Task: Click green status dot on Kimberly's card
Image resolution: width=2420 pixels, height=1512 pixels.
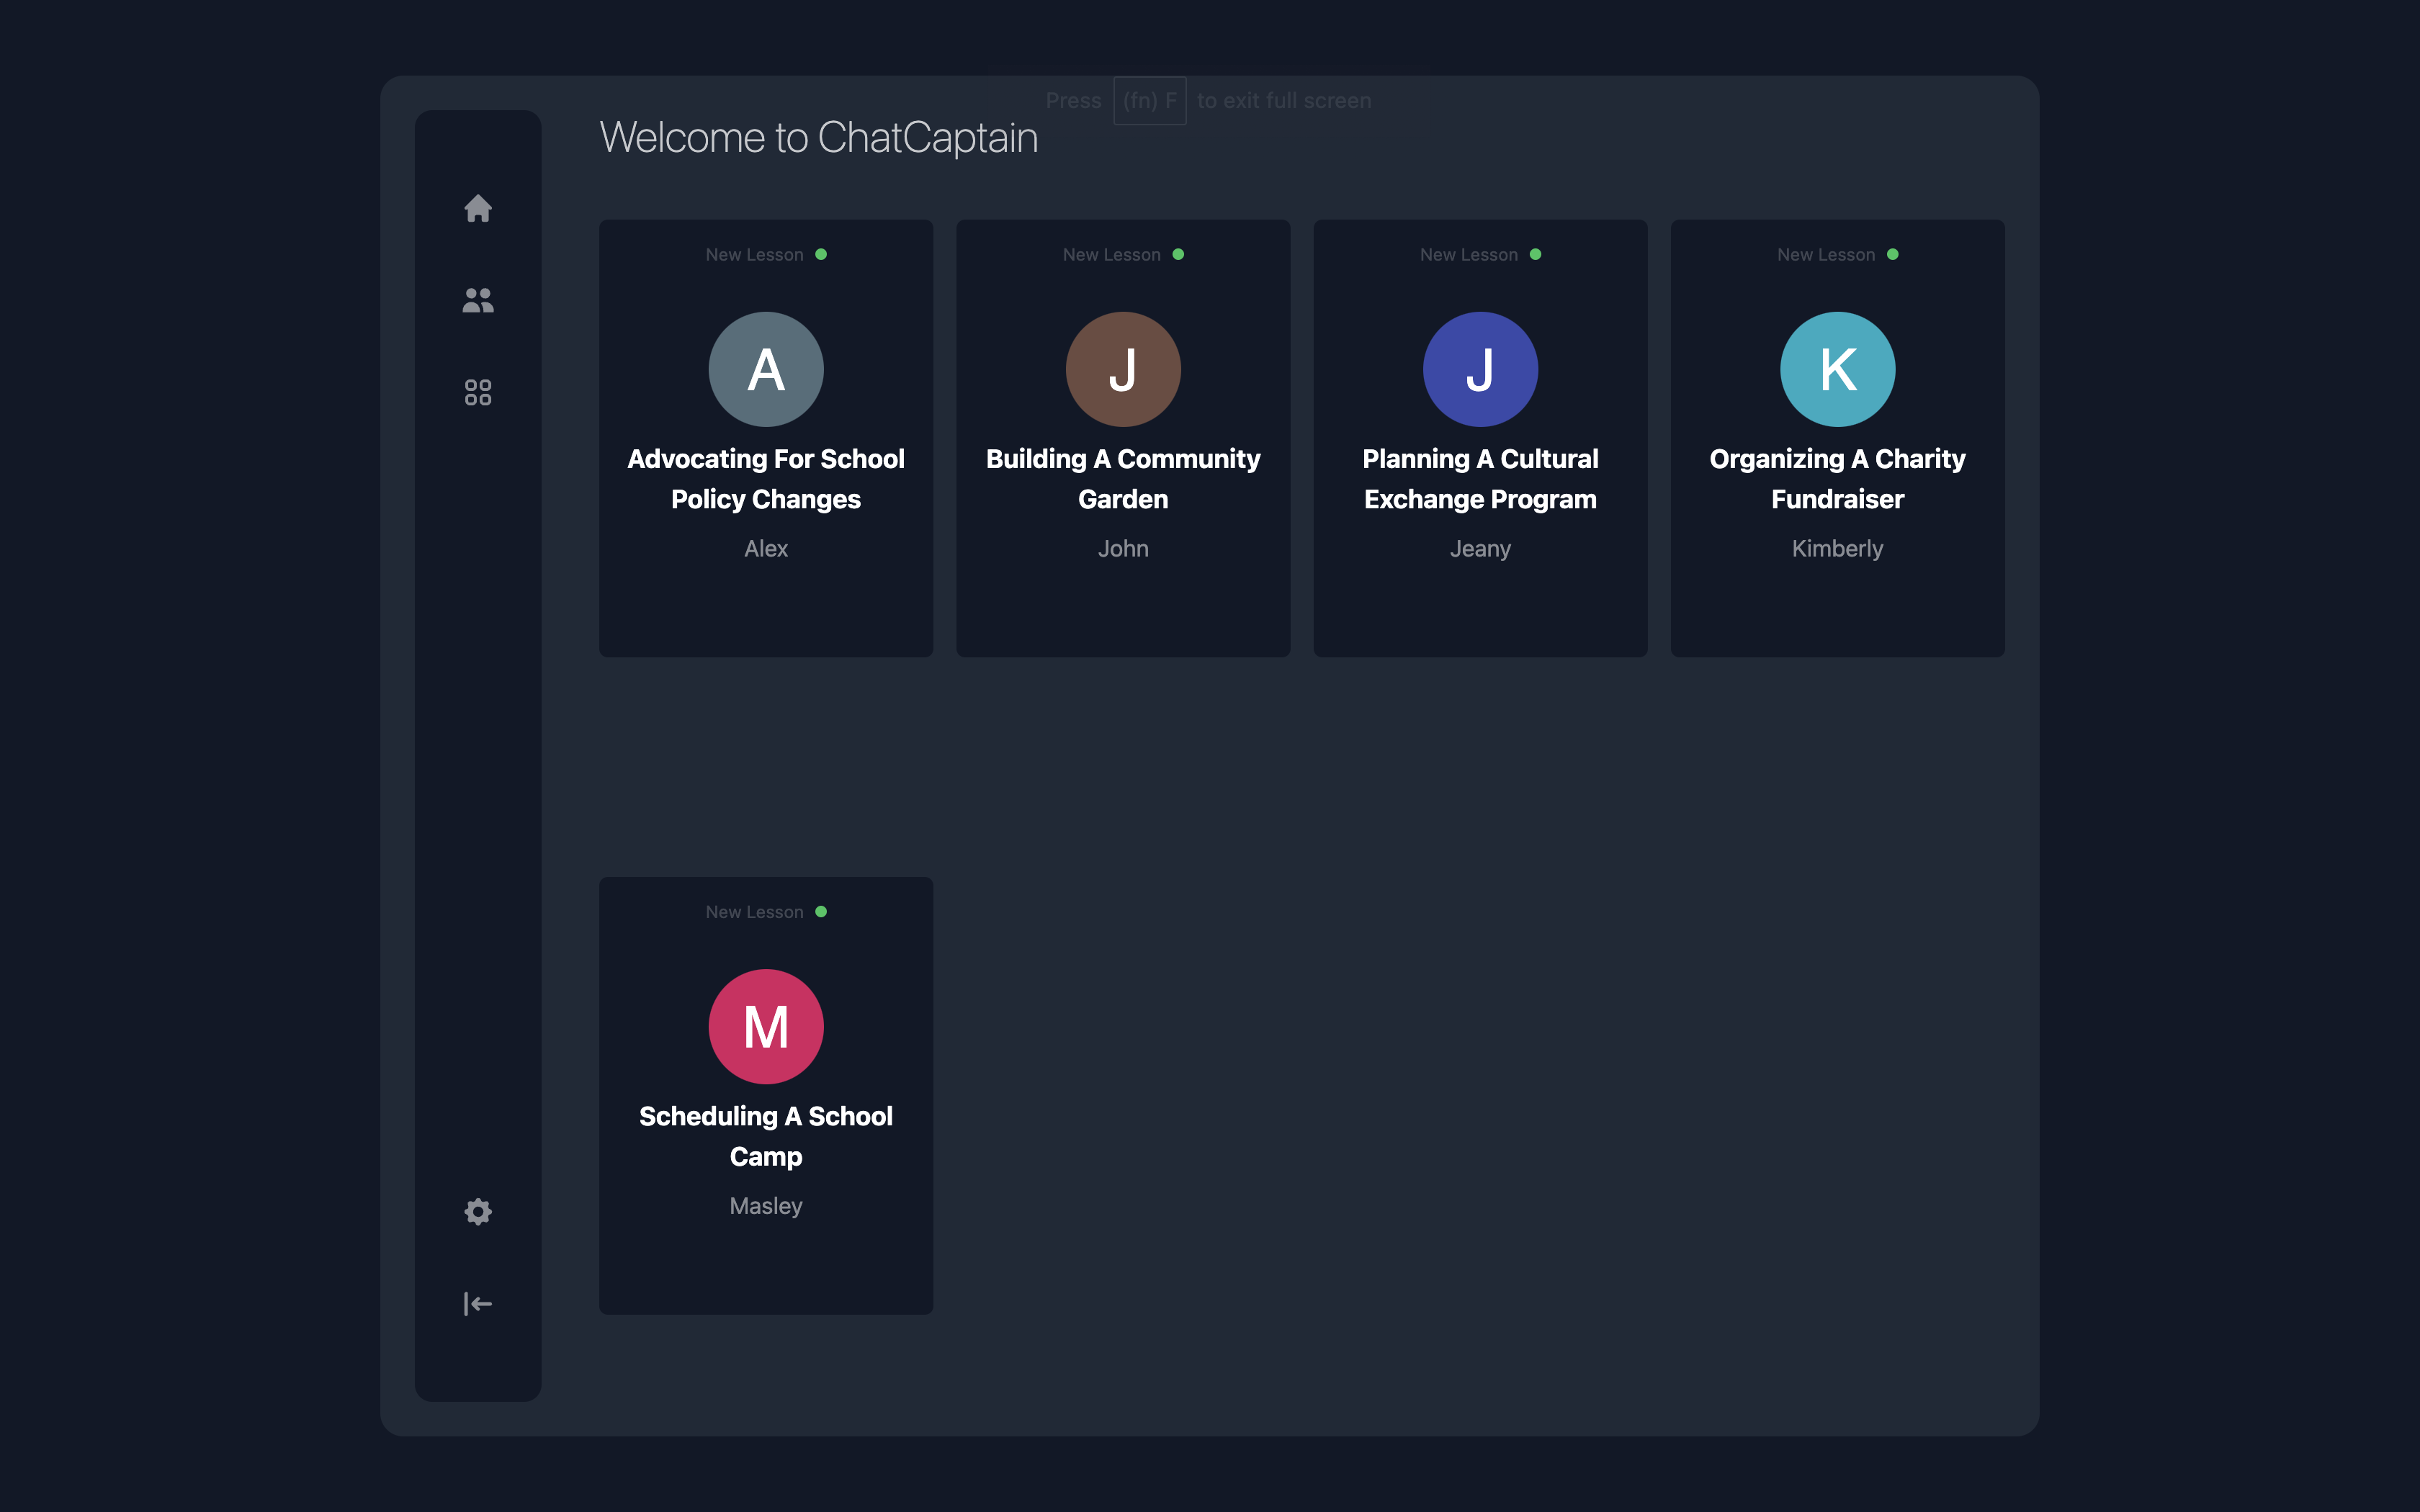Action: (x=1892, y=254)
